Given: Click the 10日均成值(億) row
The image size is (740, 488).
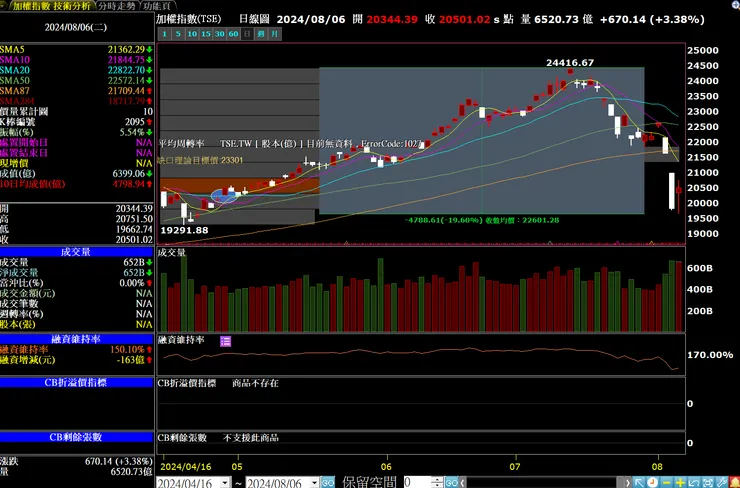Looking at the screenshot, I should point(76,184).
